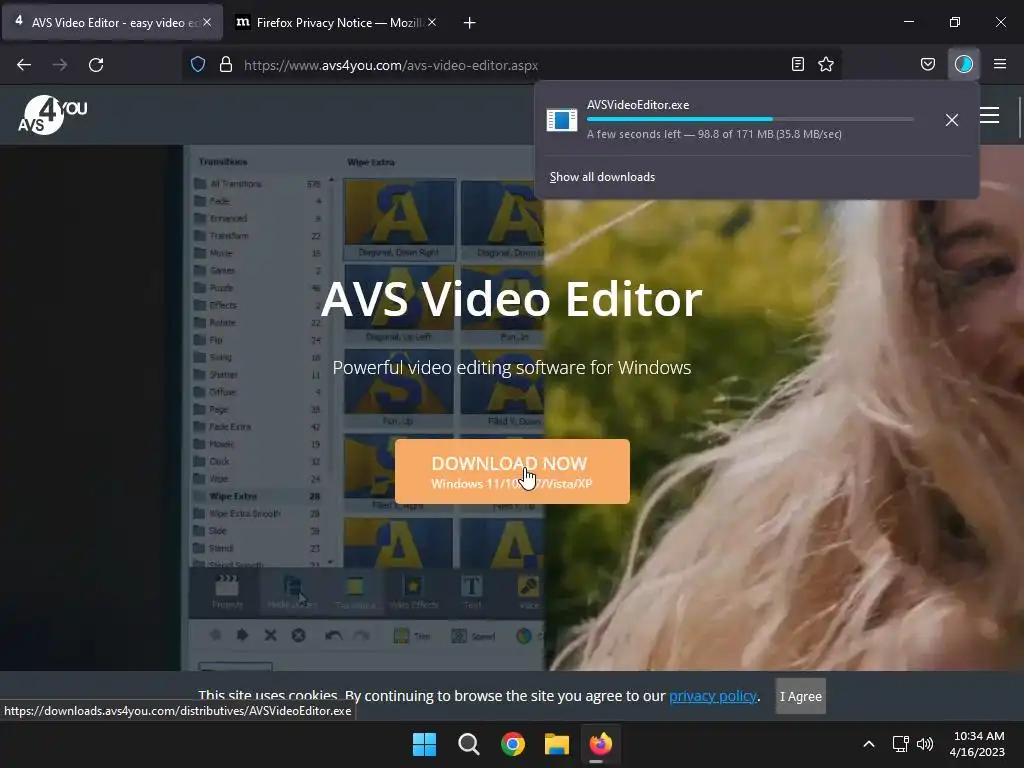Click the AVS Video Editor heading
Image resolution: width=1024 pixels, height=768 pixels.
[511, 299]
